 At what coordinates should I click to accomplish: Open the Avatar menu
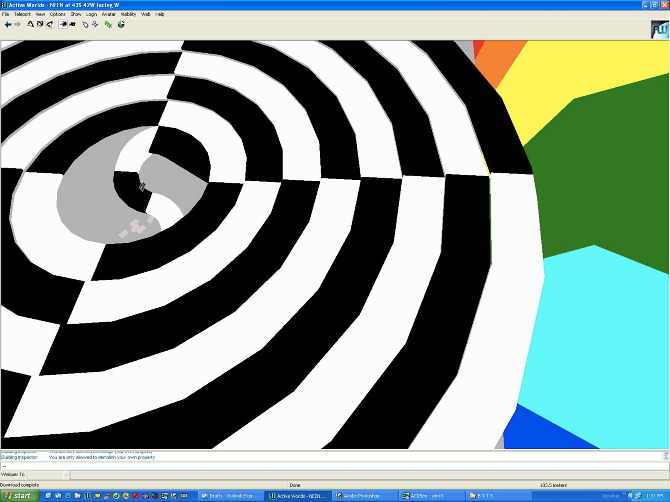click(x=108, y=15)
